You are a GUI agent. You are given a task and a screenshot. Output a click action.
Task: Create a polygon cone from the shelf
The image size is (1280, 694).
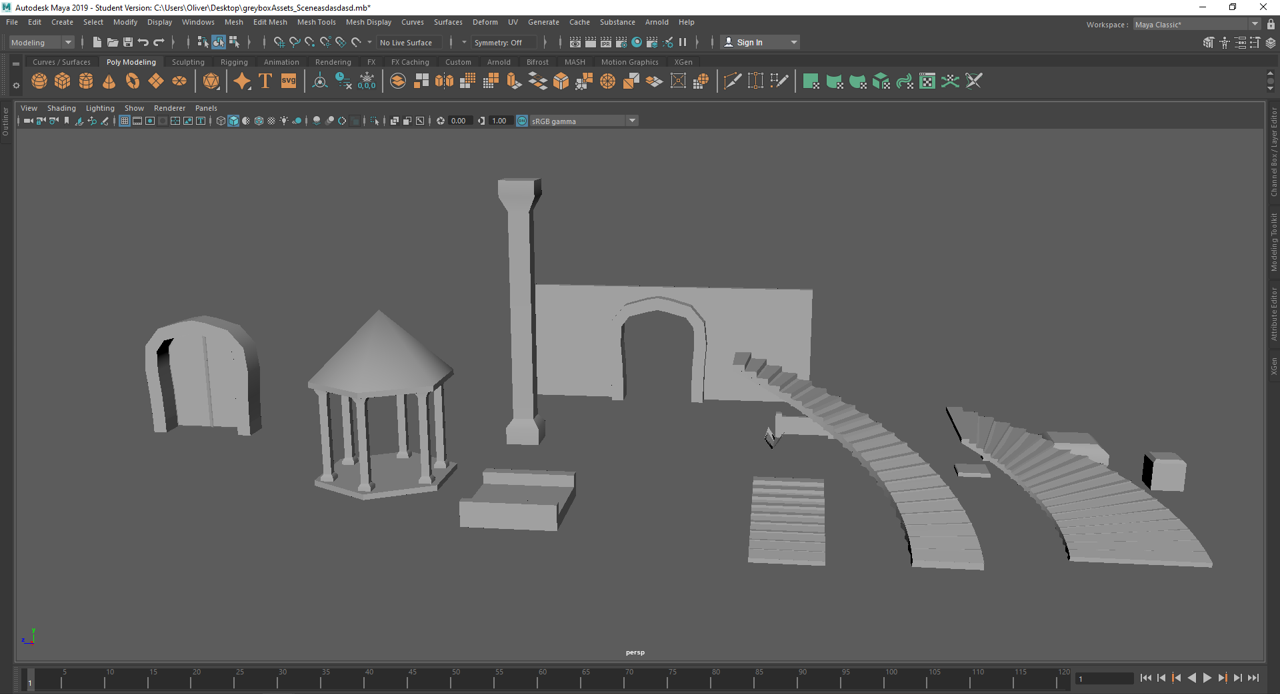[109, 81]
